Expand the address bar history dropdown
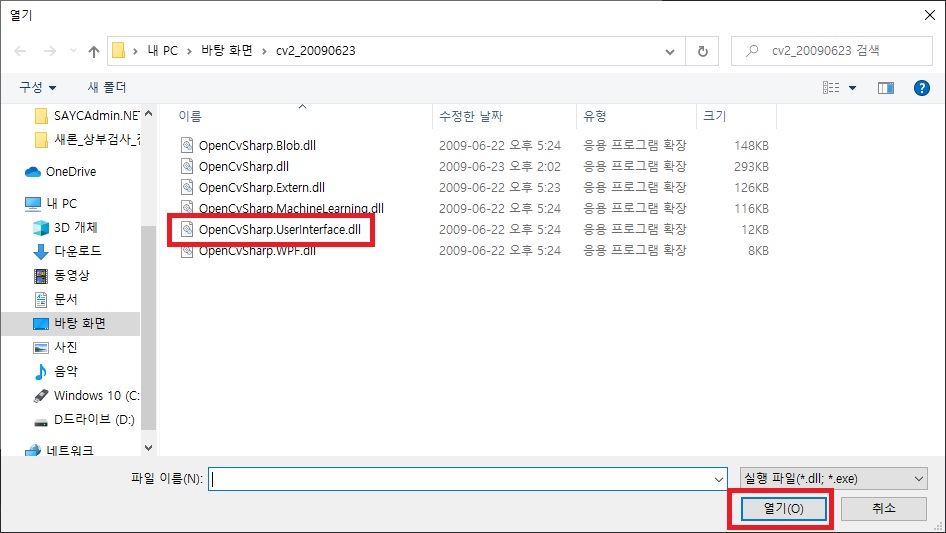The image size is (946, 533). point(670,51)
